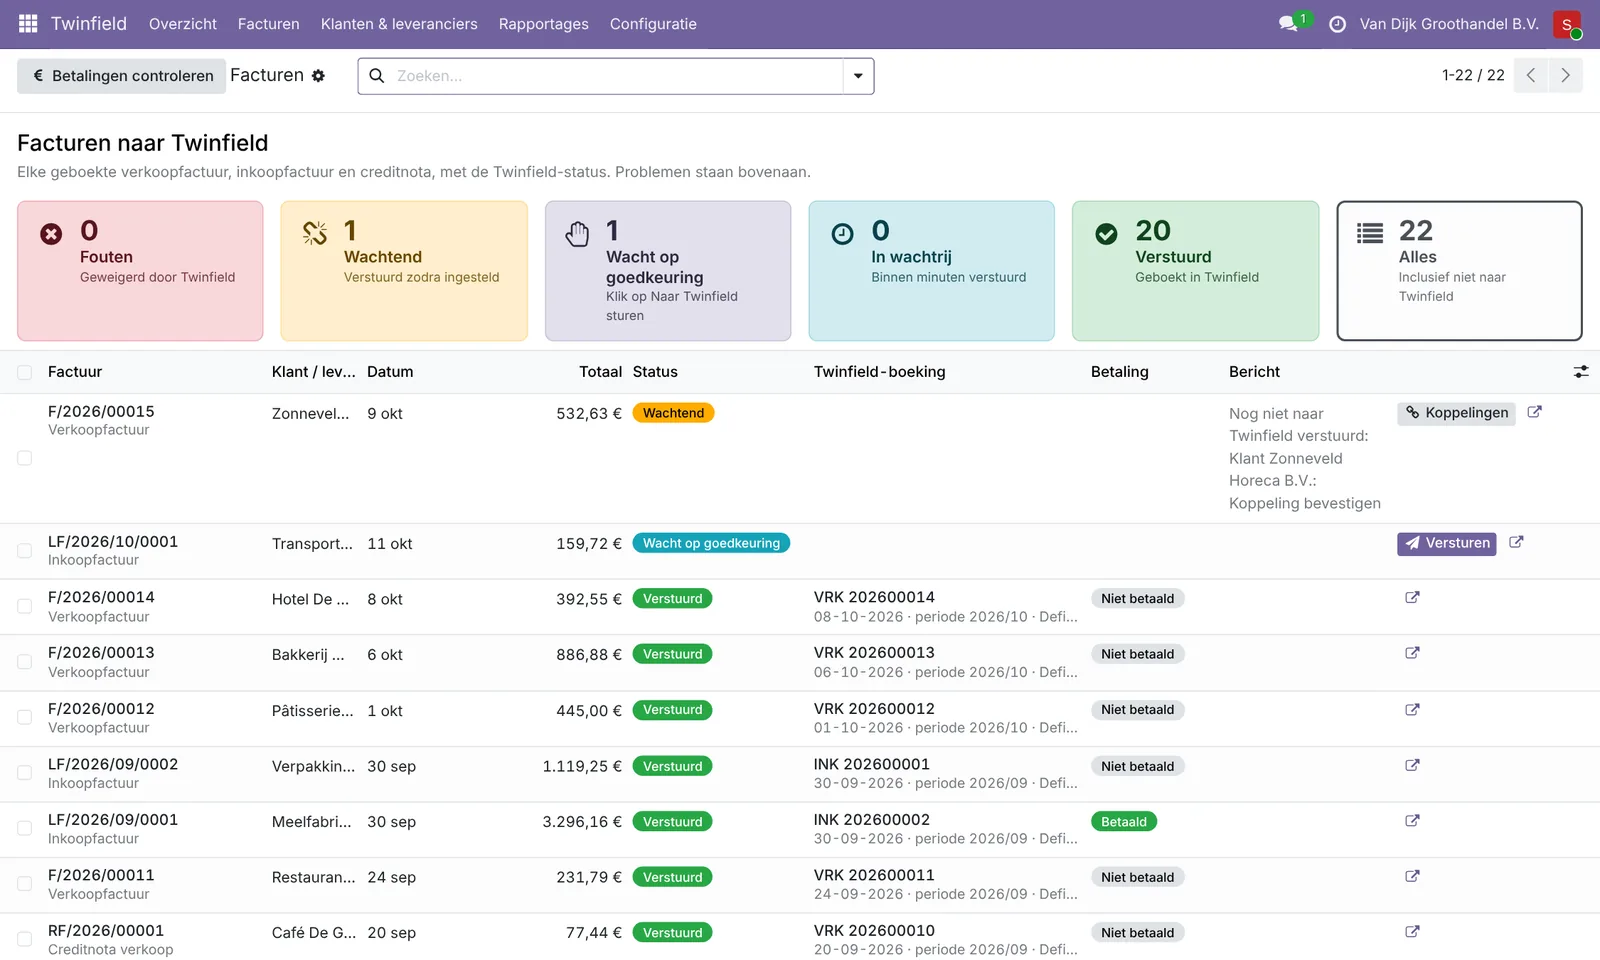1600x960 pixels.
Task: Open the clock activities icon
Action: pyautogui.click(x=1337, y=24)
